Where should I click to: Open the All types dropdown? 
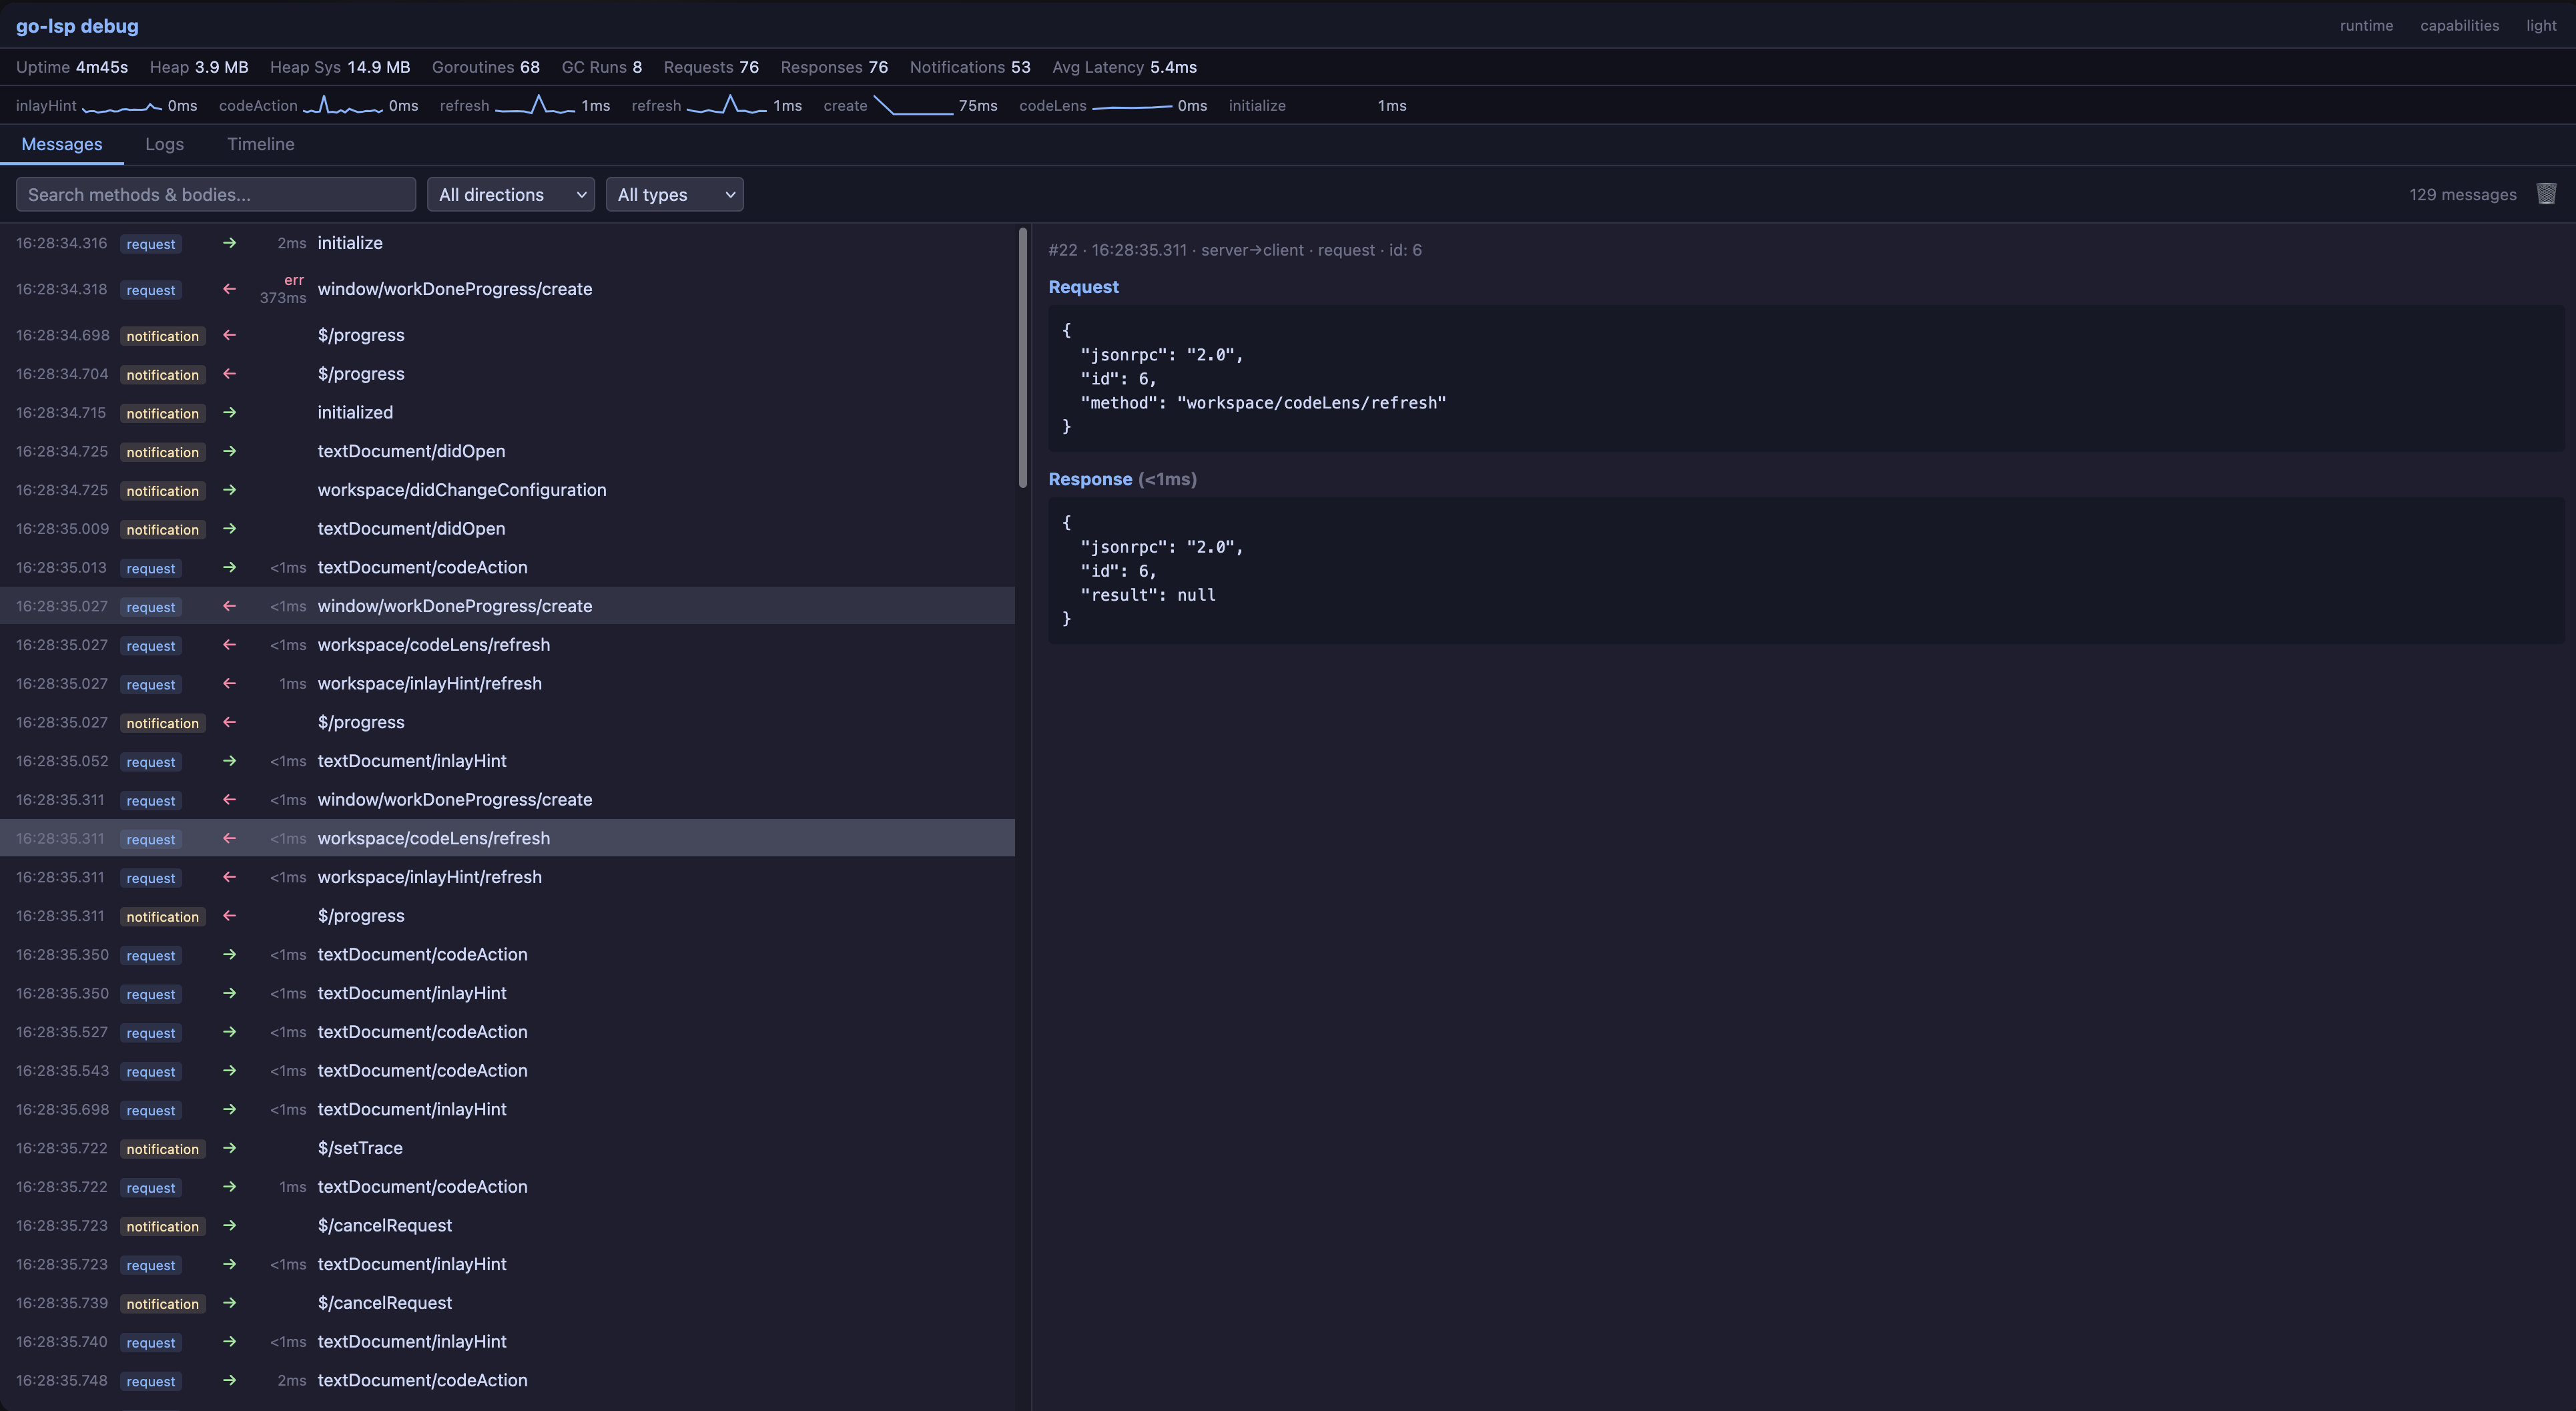(x=674, y=195)
